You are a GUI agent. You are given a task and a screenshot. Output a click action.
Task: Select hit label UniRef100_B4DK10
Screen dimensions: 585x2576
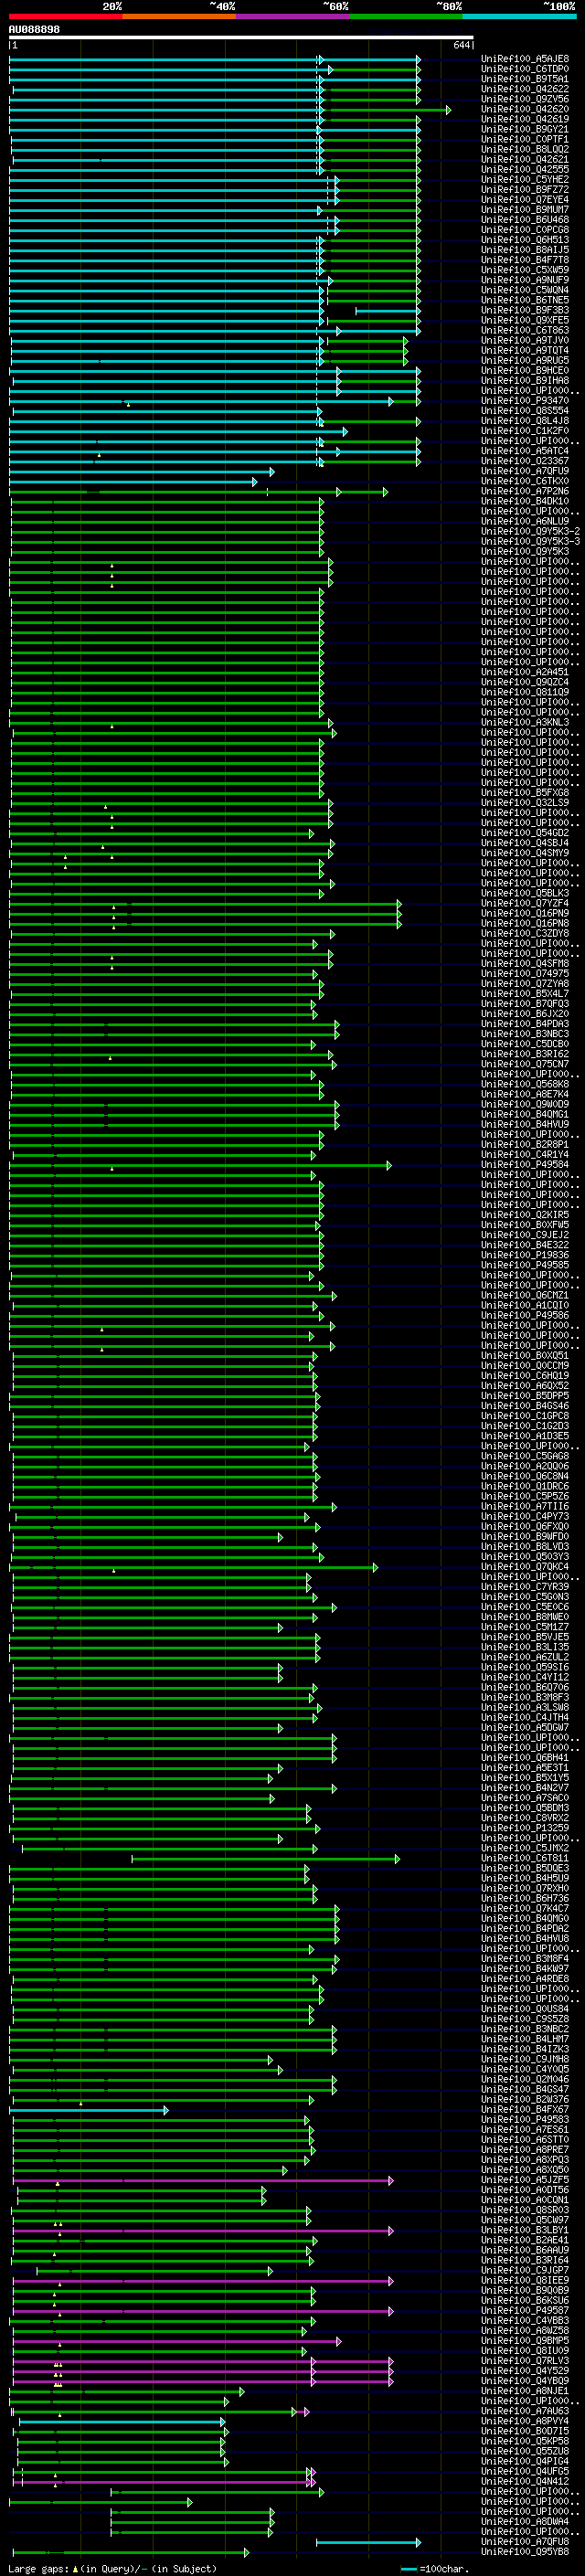[x=525, y=501]
